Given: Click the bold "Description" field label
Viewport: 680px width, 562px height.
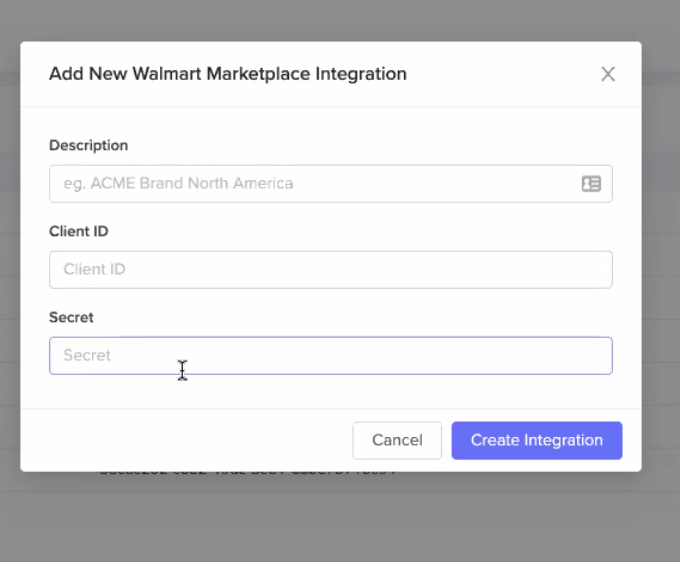Looking at the screenshot, I should [x=88, y=145].
